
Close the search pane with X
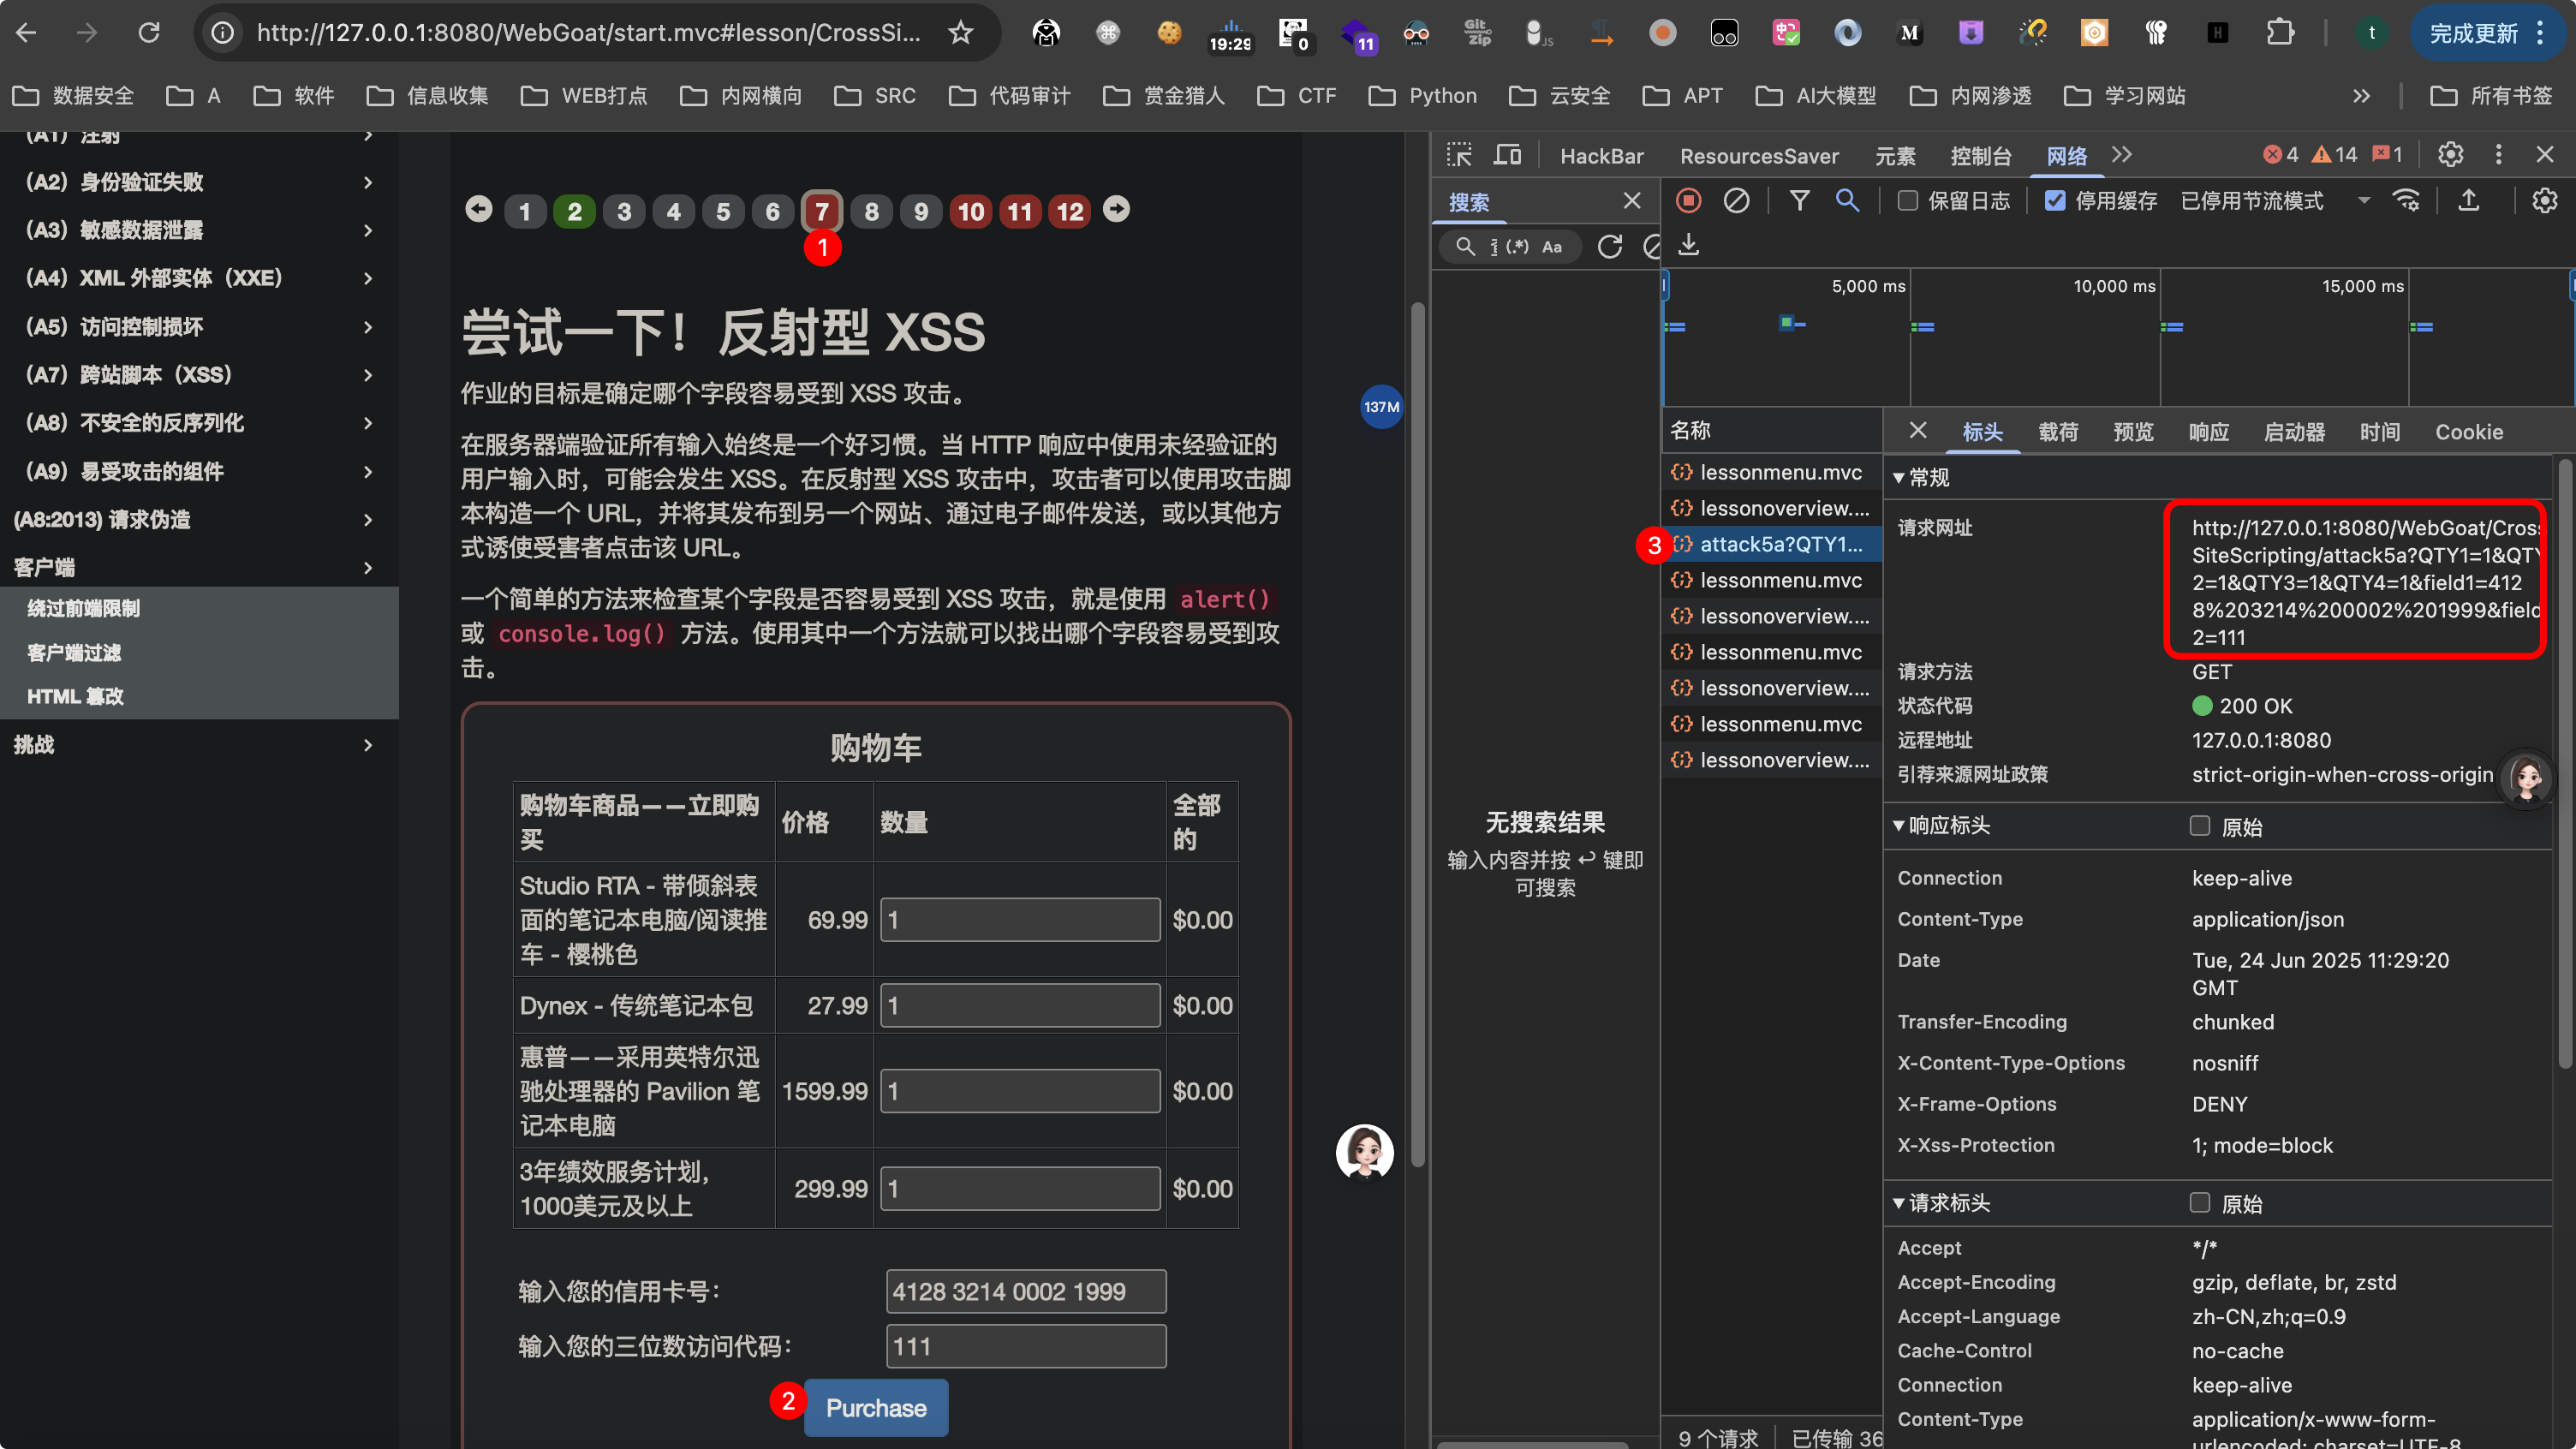tap(1632, 201)
